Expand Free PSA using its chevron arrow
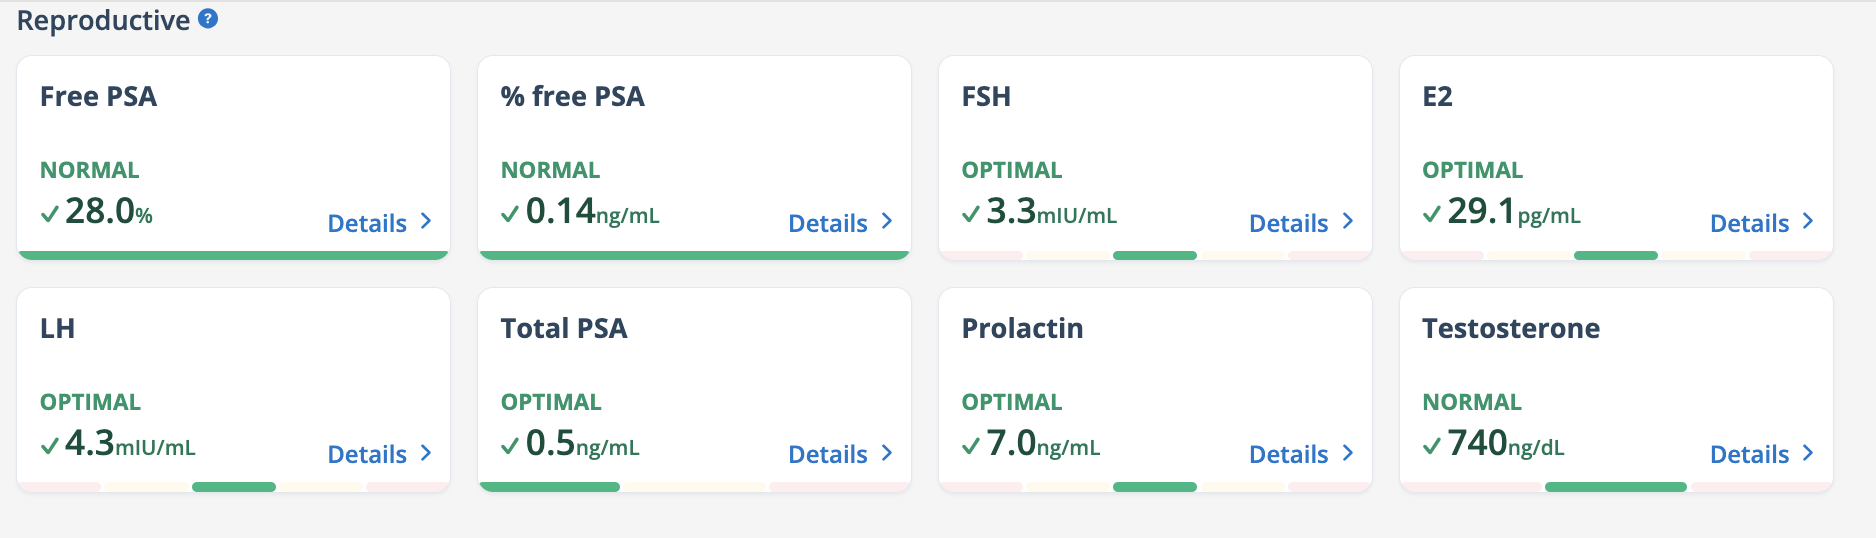The width and height of the screenshot is (1876, 538). [x=426, y=221]
